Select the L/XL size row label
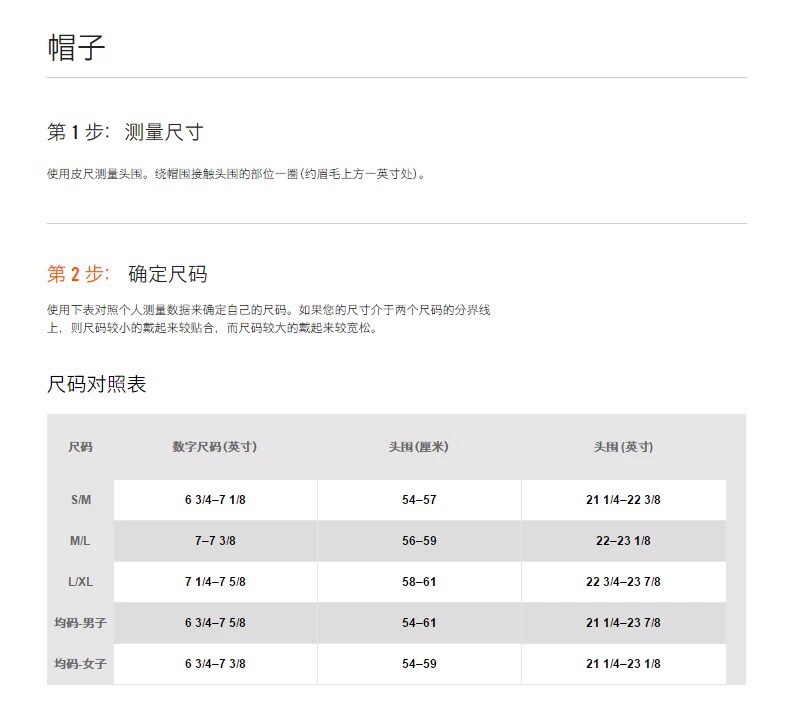This screenshot has width=790, height=716. tap(81, 582)
